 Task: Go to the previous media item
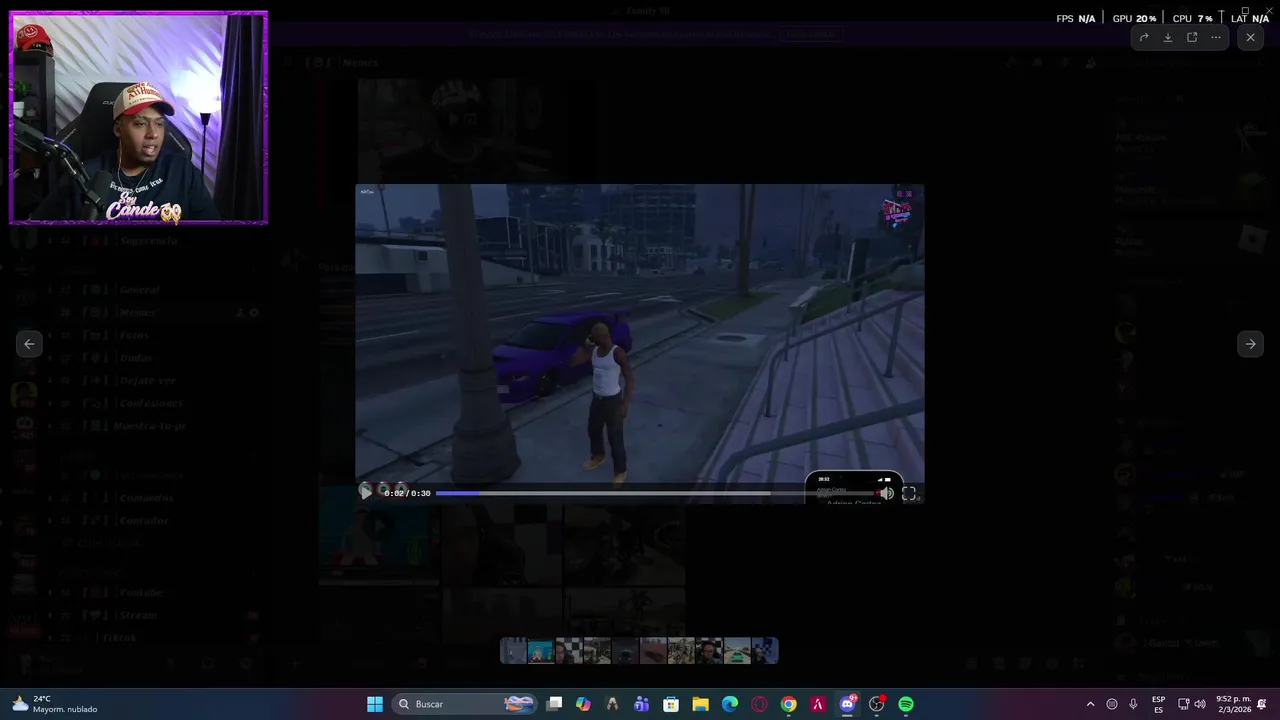click(x=29, y=344)
